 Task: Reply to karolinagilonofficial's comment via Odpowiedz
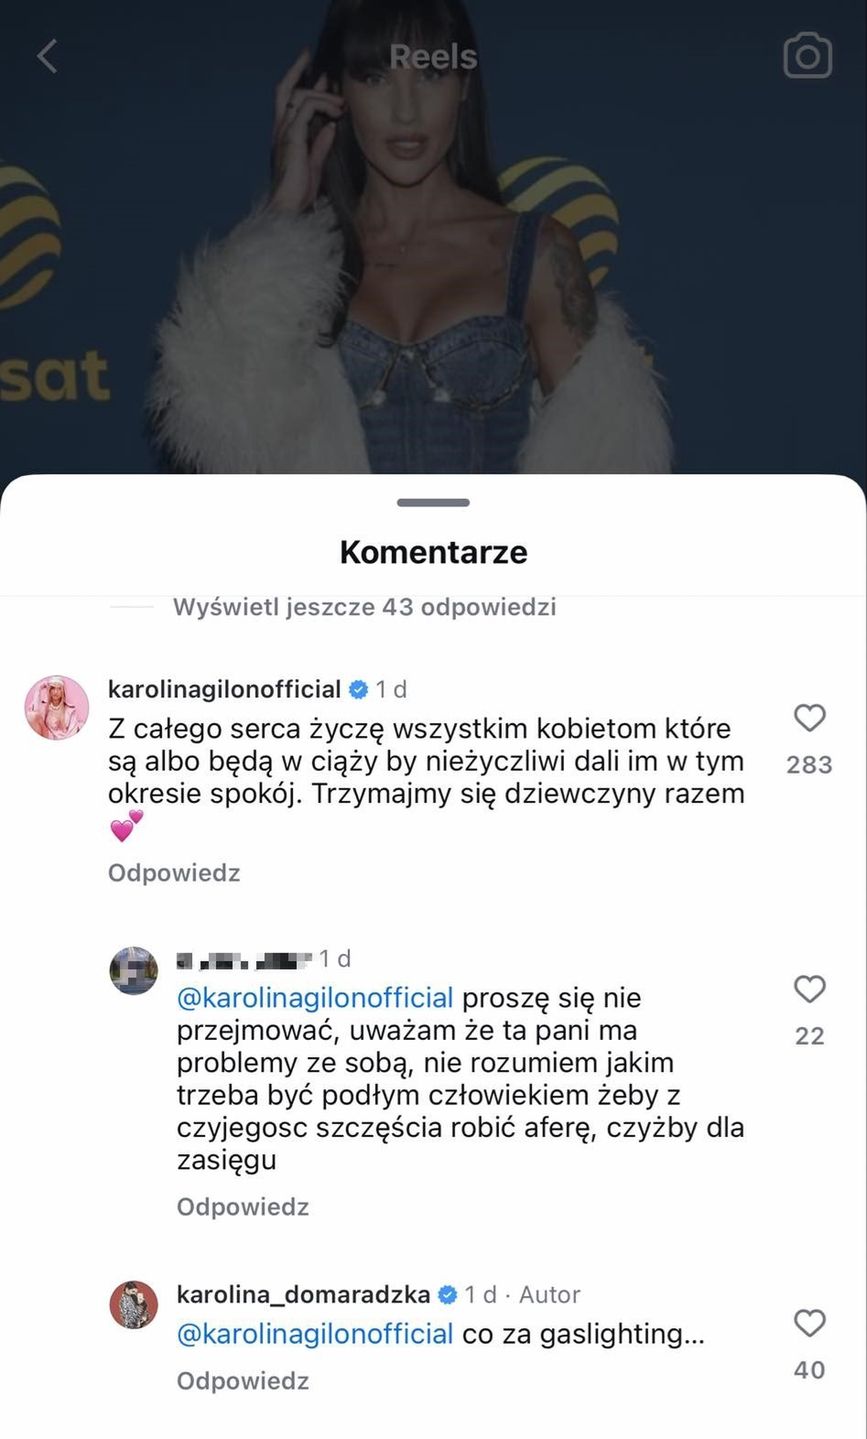click(174, 873)
